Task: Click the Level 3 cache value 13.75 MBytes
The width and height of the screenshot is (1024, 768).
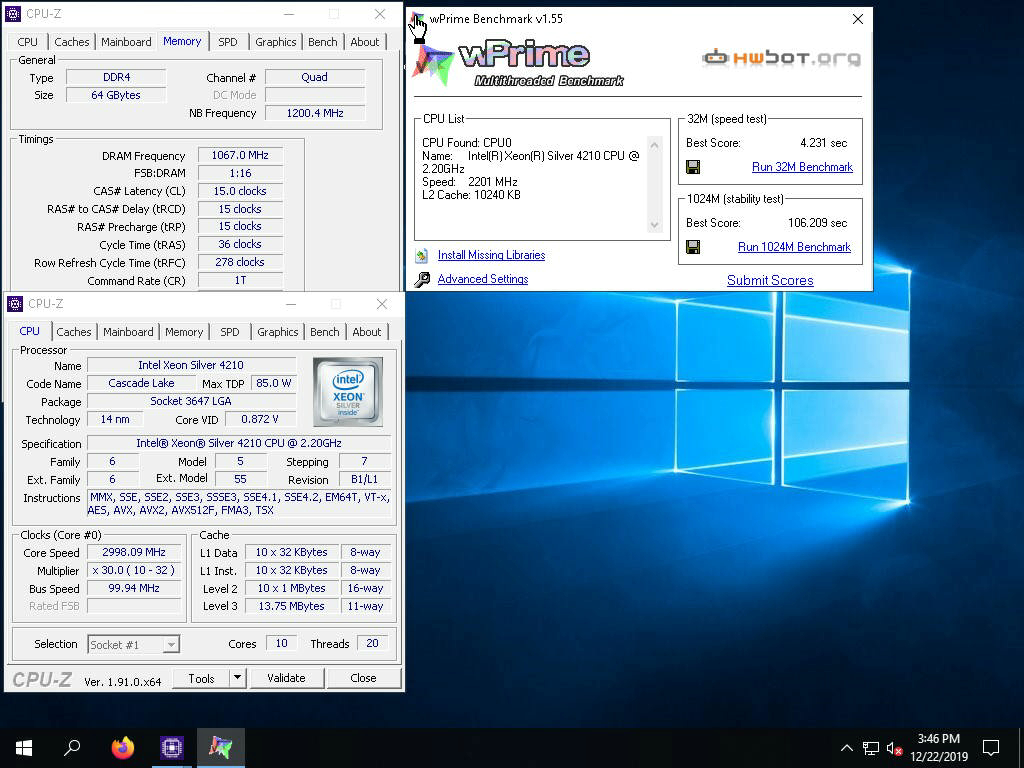Action: pyautogui.click(x=291, y=606)
